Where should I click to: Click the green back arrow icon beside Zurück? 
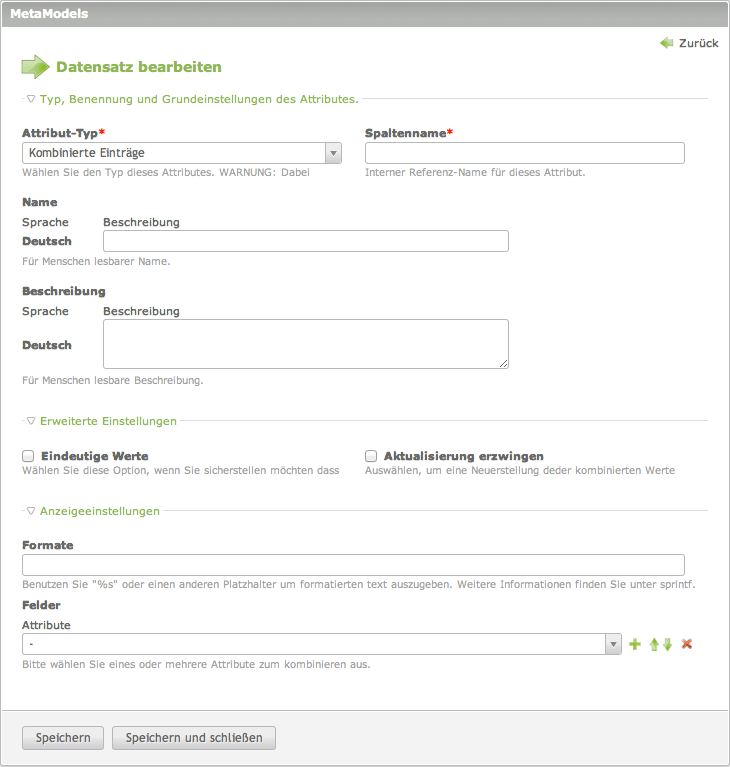[666, 43]
